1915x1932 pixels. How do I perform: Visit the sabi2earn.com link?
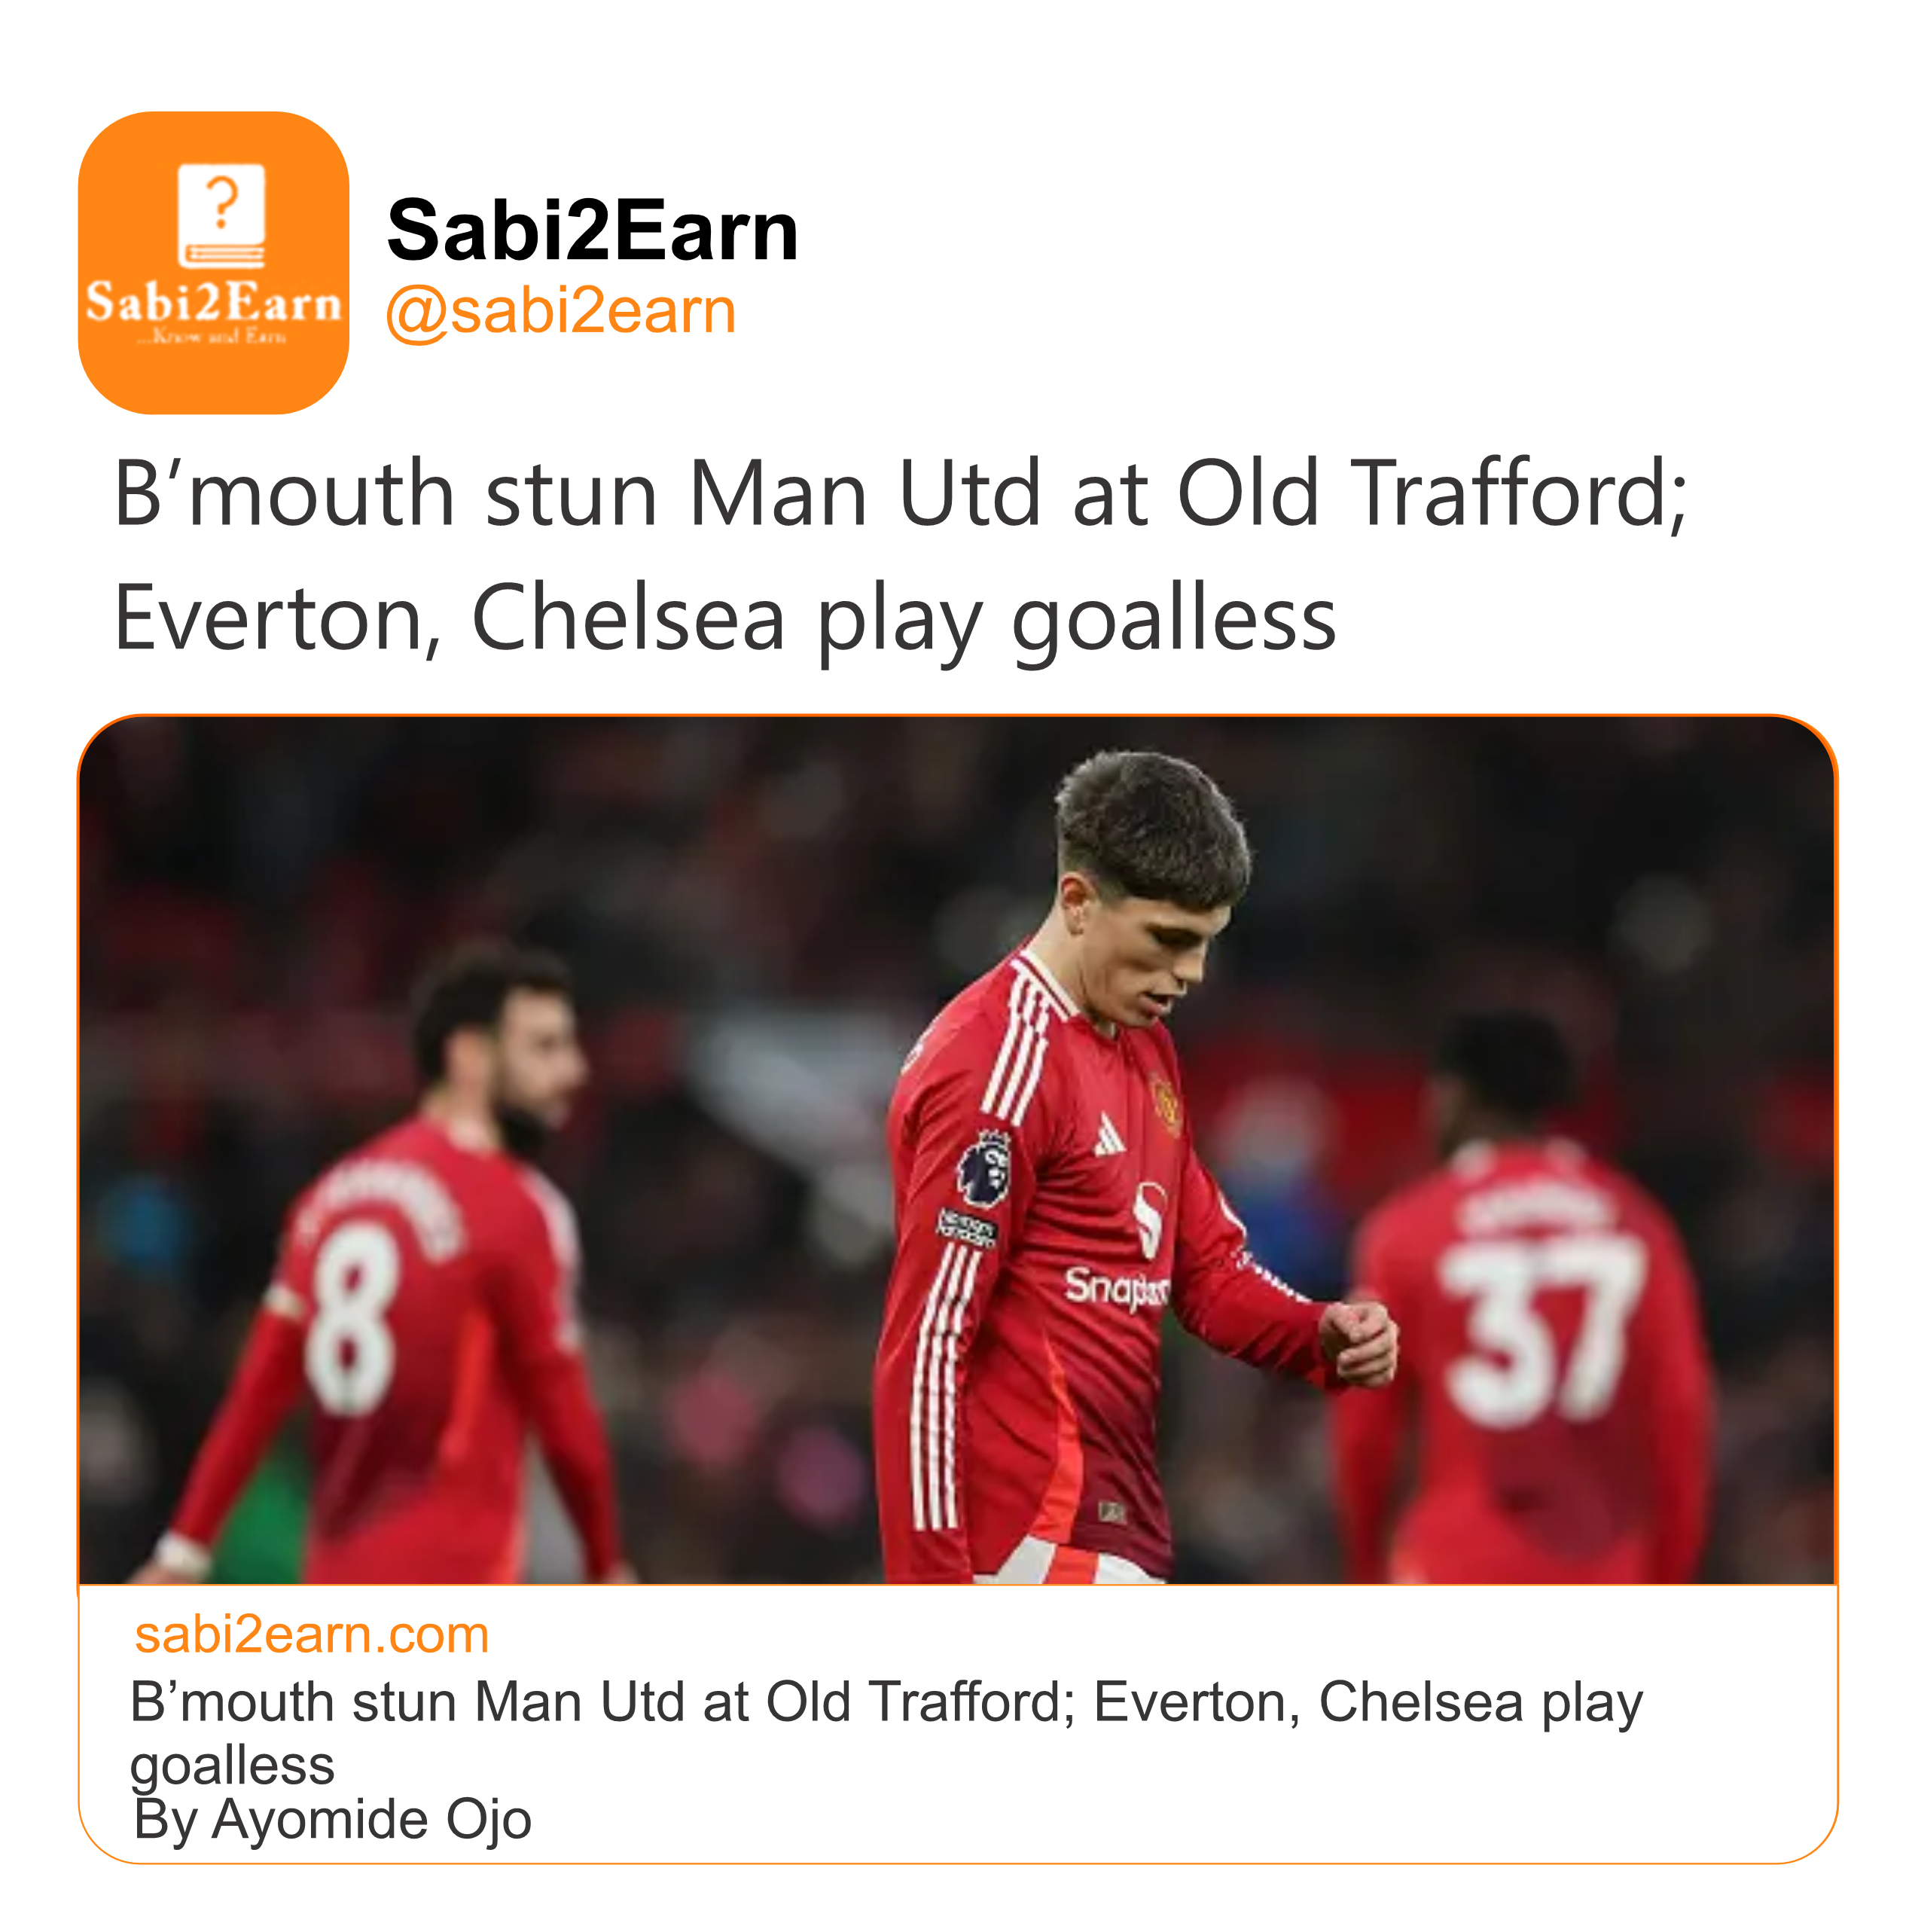312,1635
